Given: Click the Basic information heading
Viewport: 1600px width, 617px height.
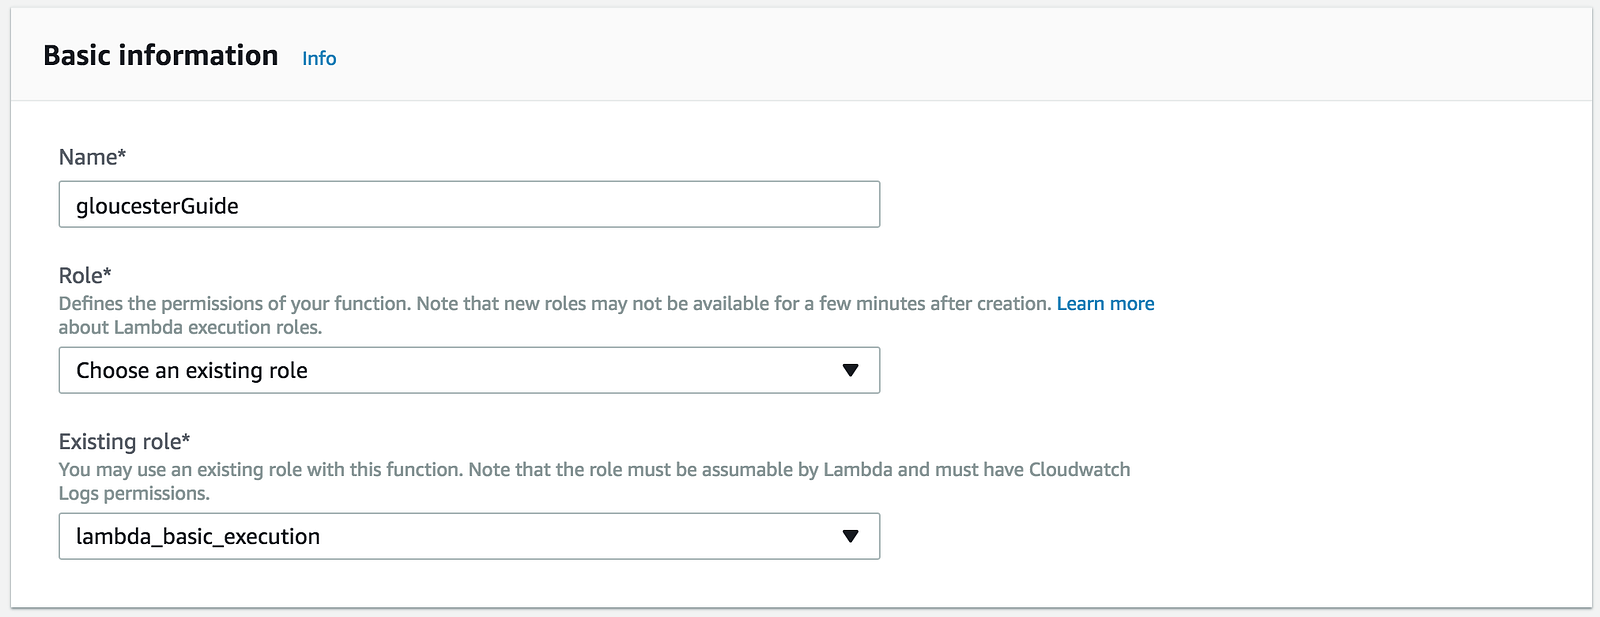Looking at the screenshot, I should [161, 56].
